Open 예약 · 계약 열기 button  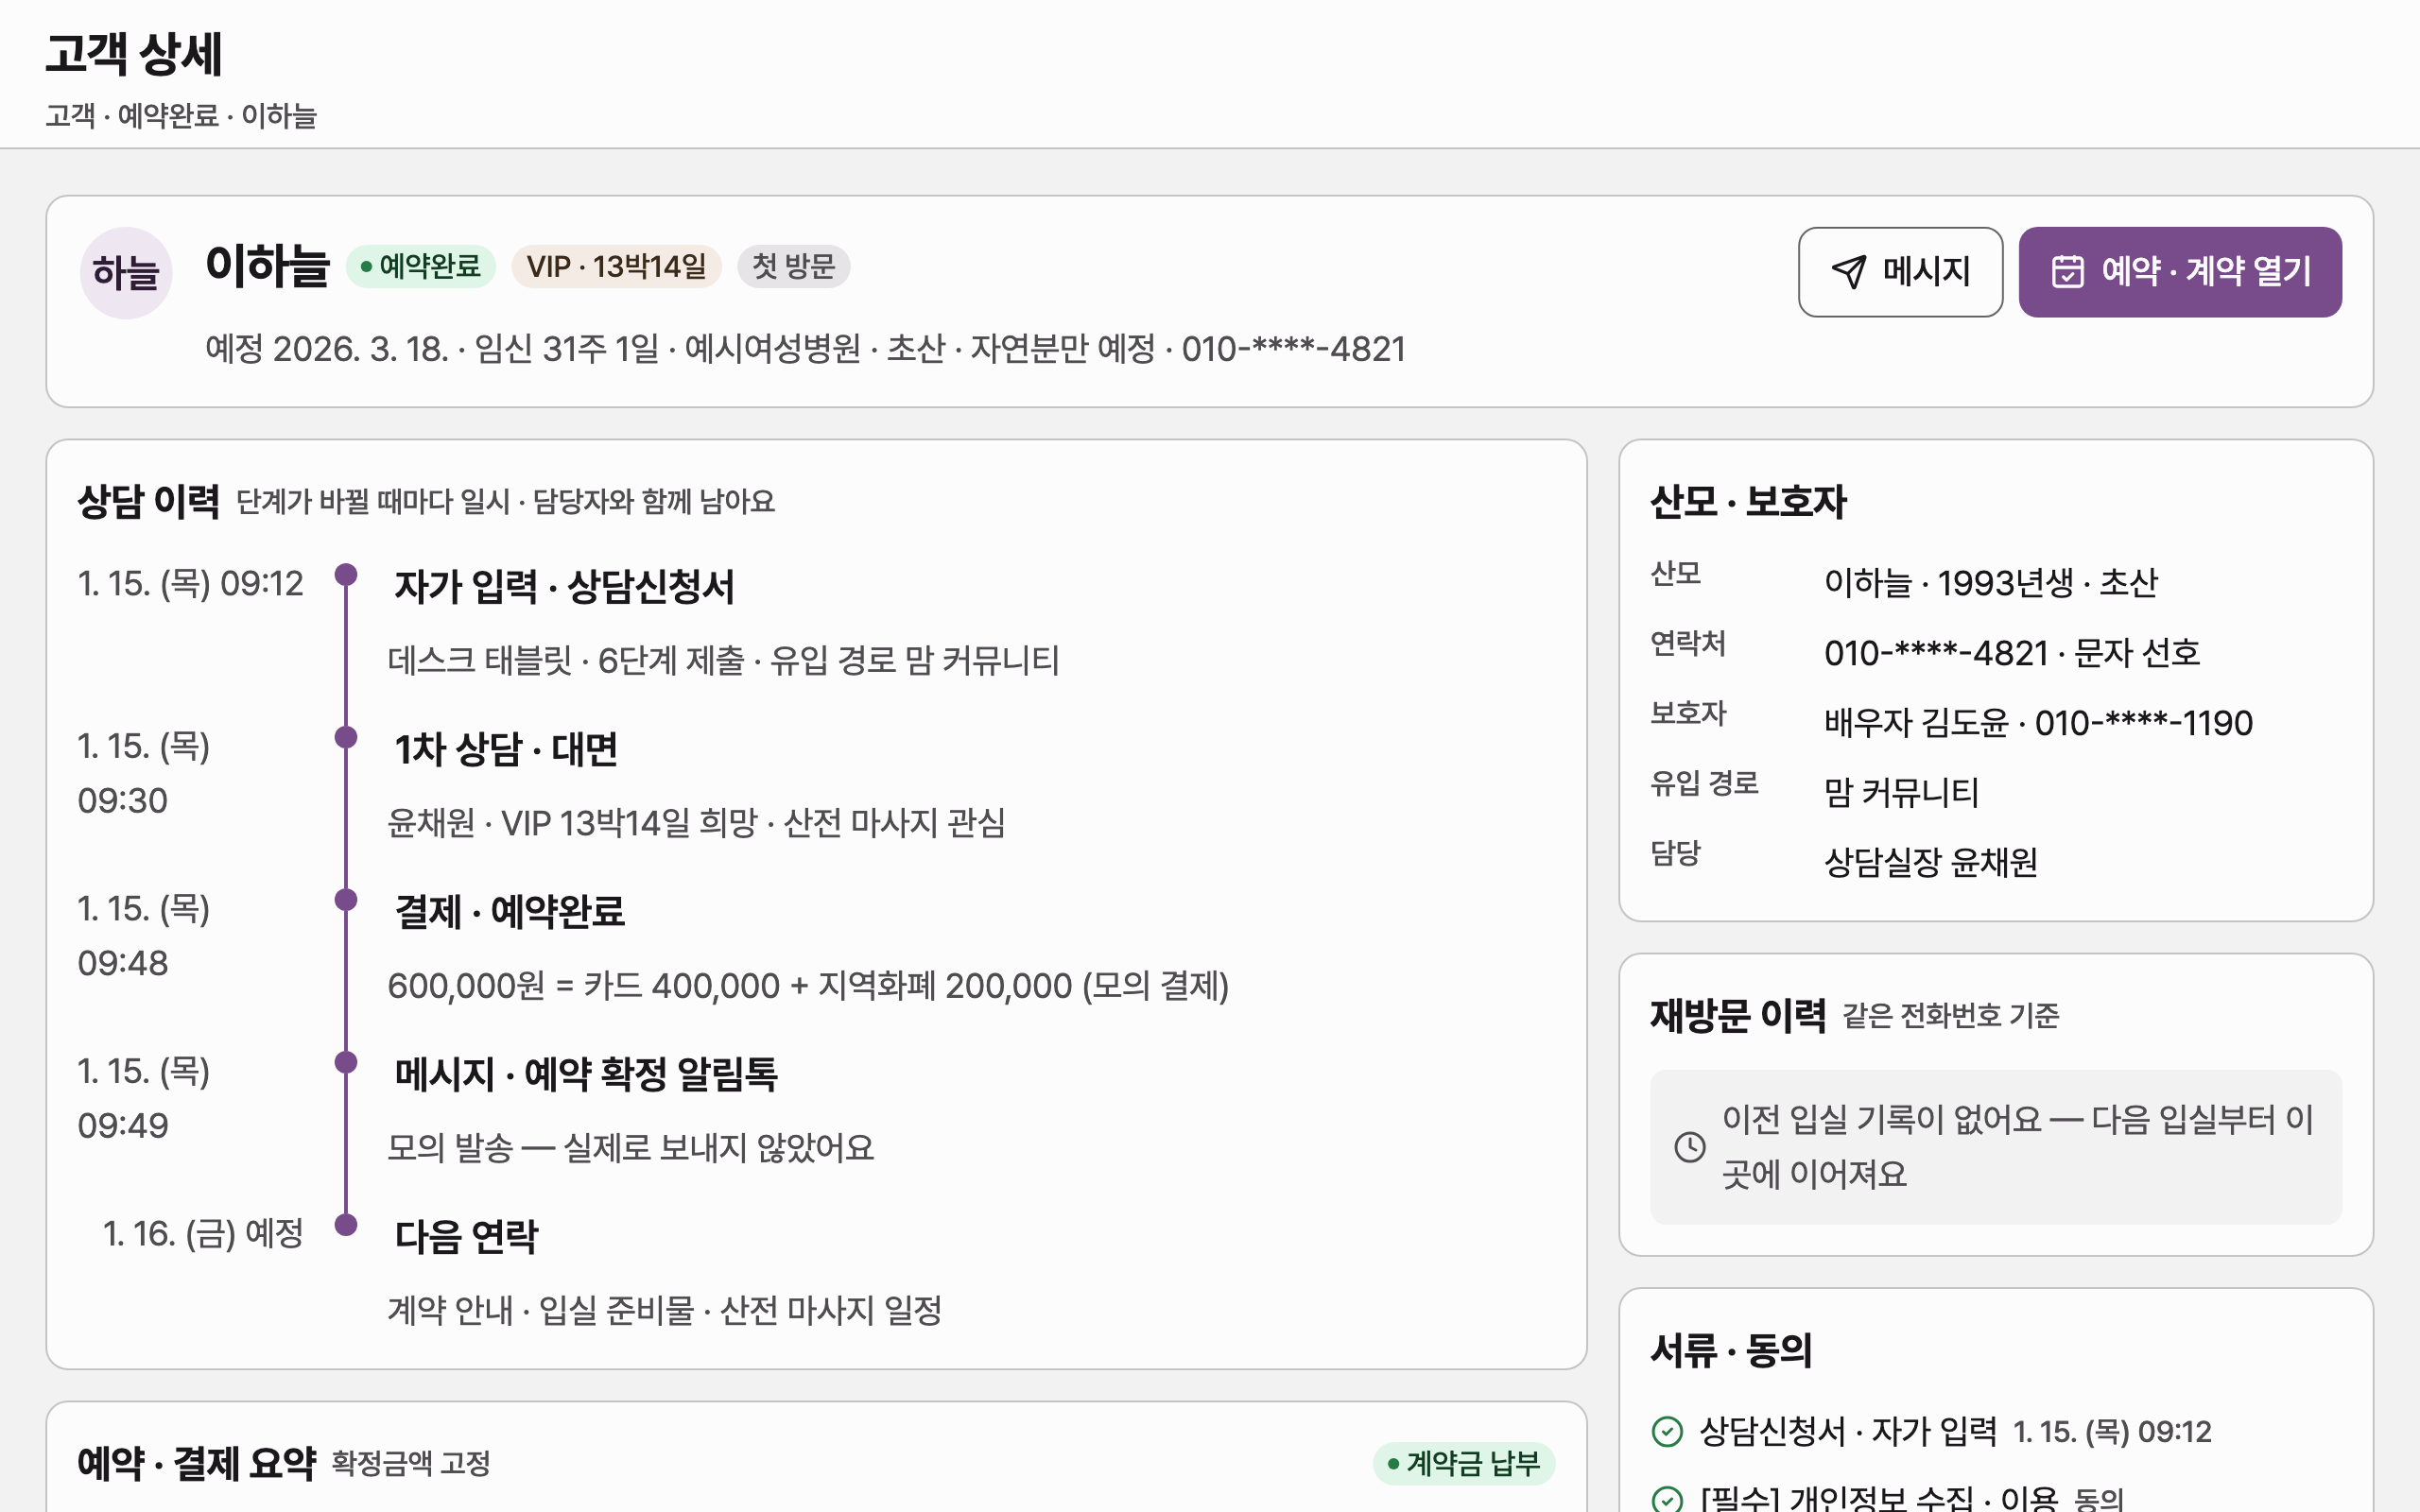2180,272
